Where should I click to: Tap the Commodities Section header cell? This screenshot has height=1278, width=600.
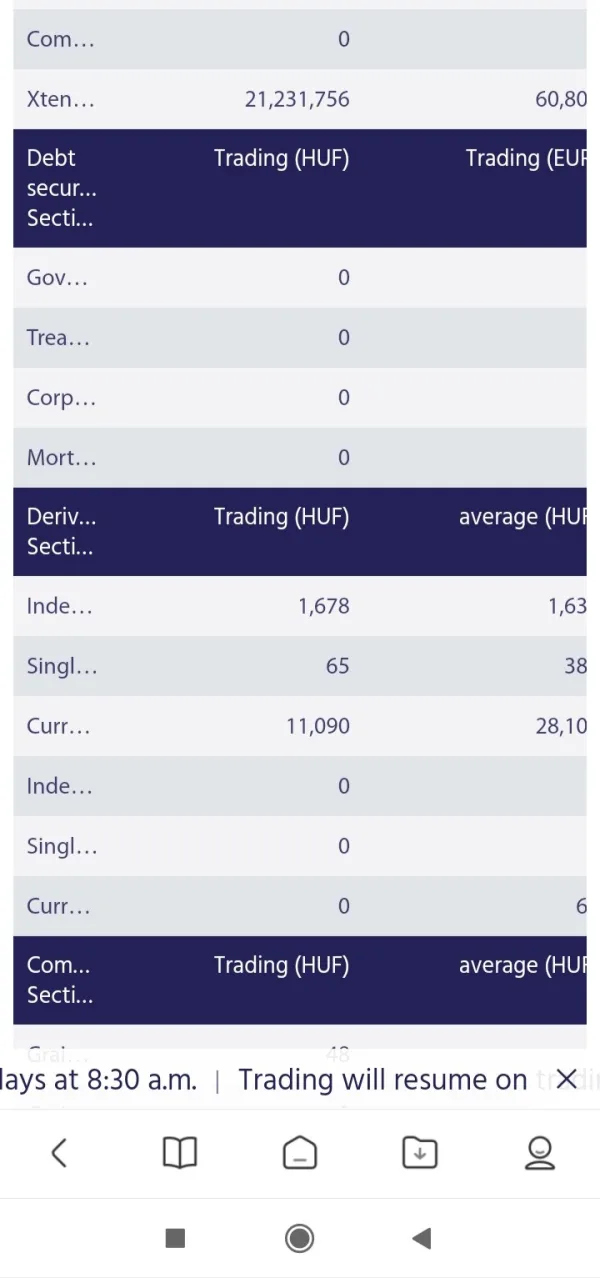pos(58,980)
